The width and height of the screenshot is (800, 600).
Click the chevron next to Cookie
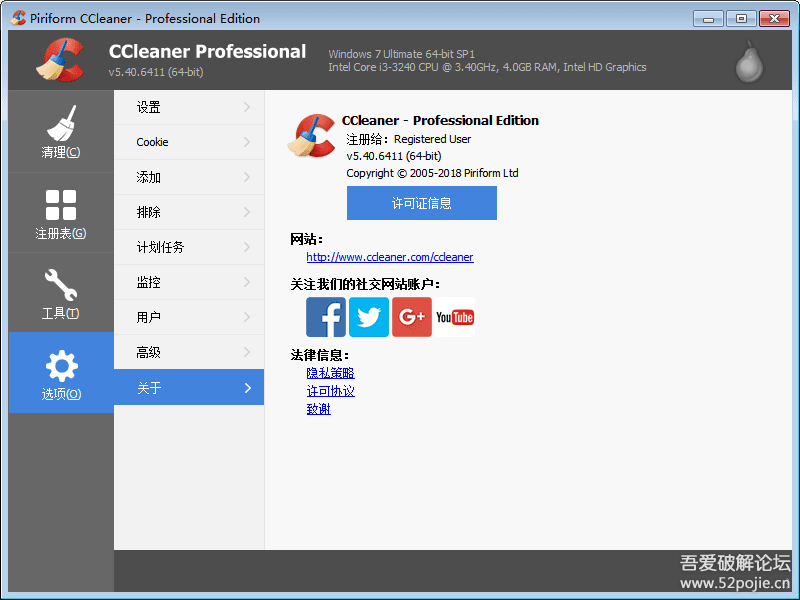coord(247,142)
